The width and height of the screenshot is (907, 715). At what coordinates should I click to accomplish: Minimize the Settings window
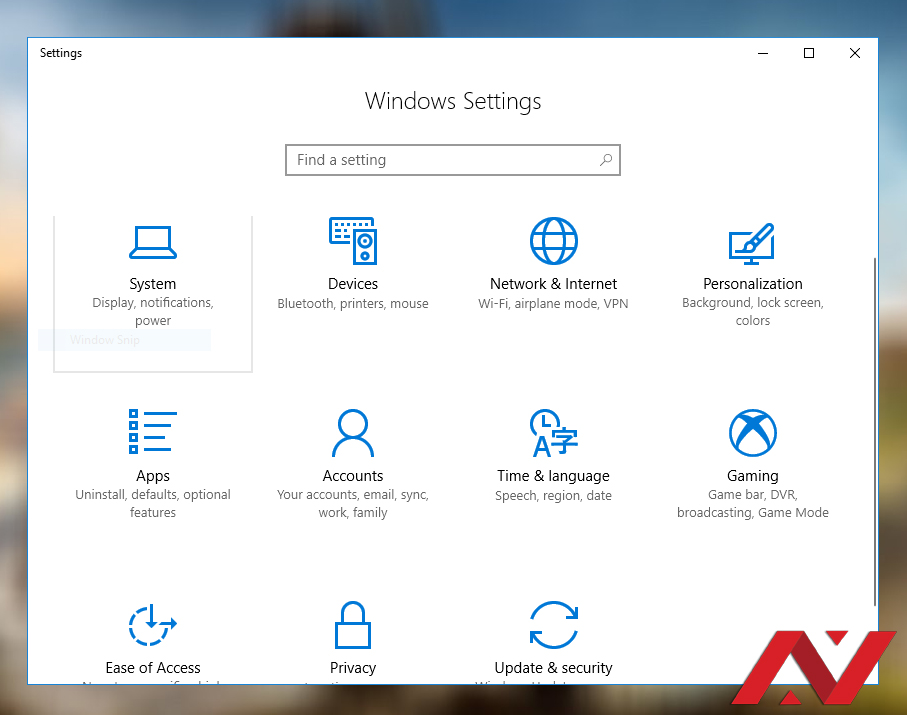click(764, 53)
